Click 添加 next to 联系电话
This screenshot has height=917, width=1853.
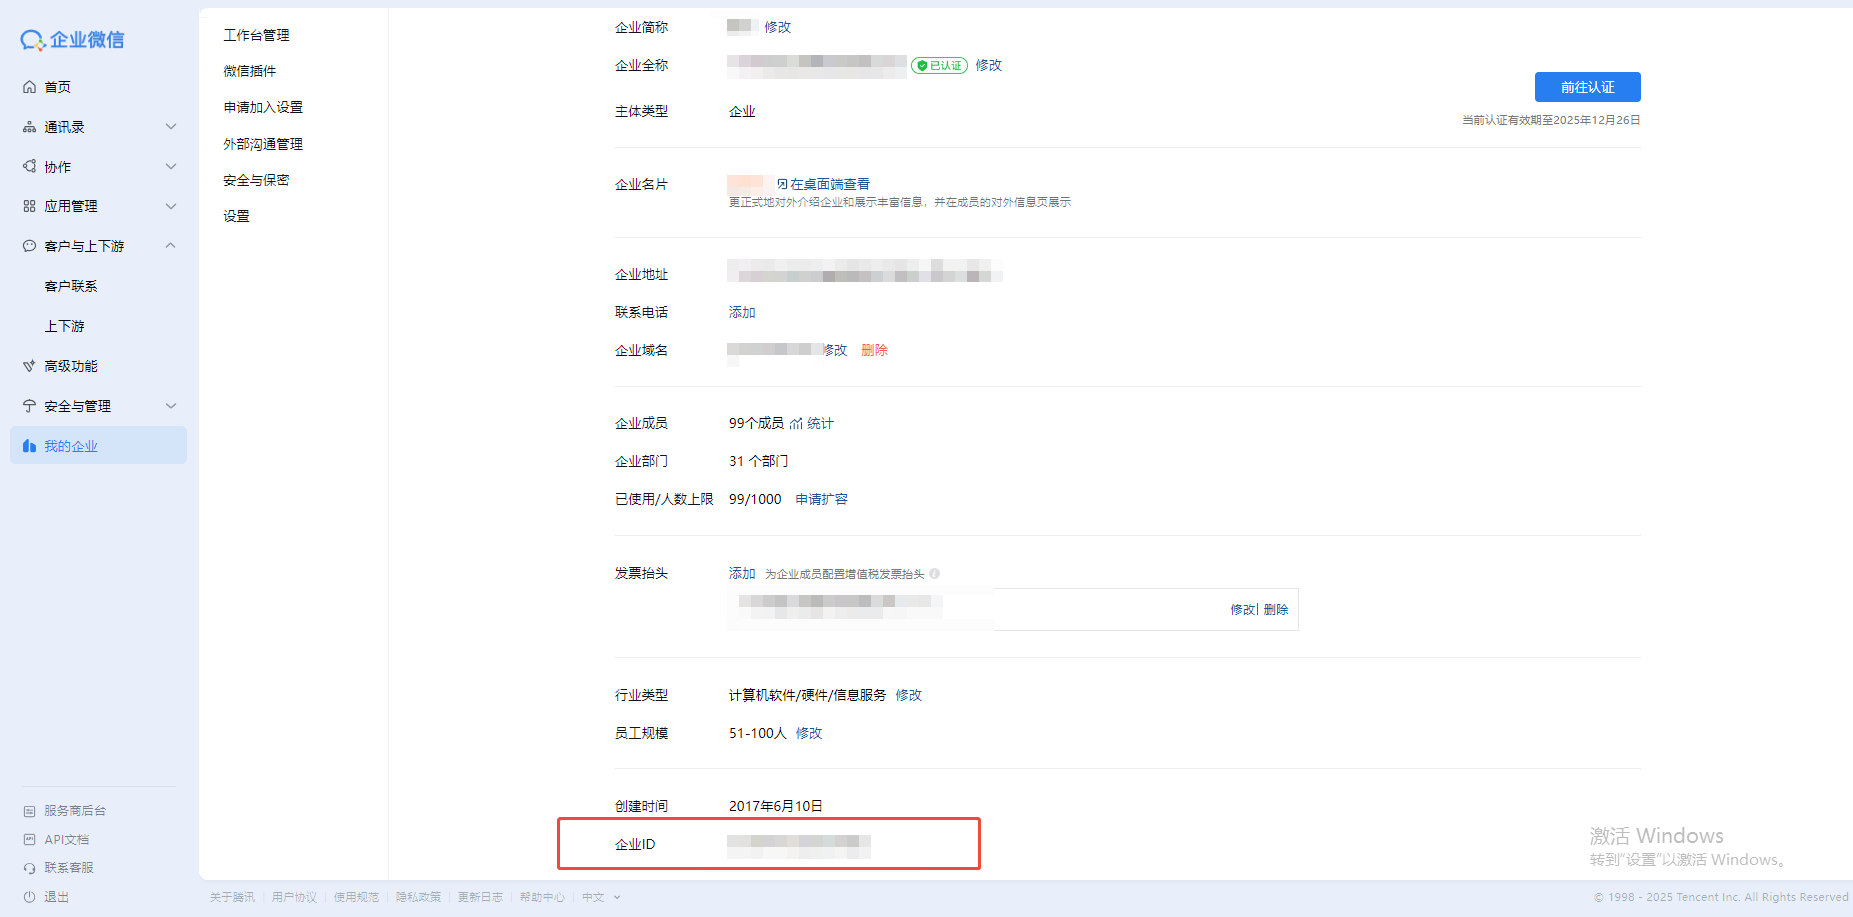(x=742, y=312)
